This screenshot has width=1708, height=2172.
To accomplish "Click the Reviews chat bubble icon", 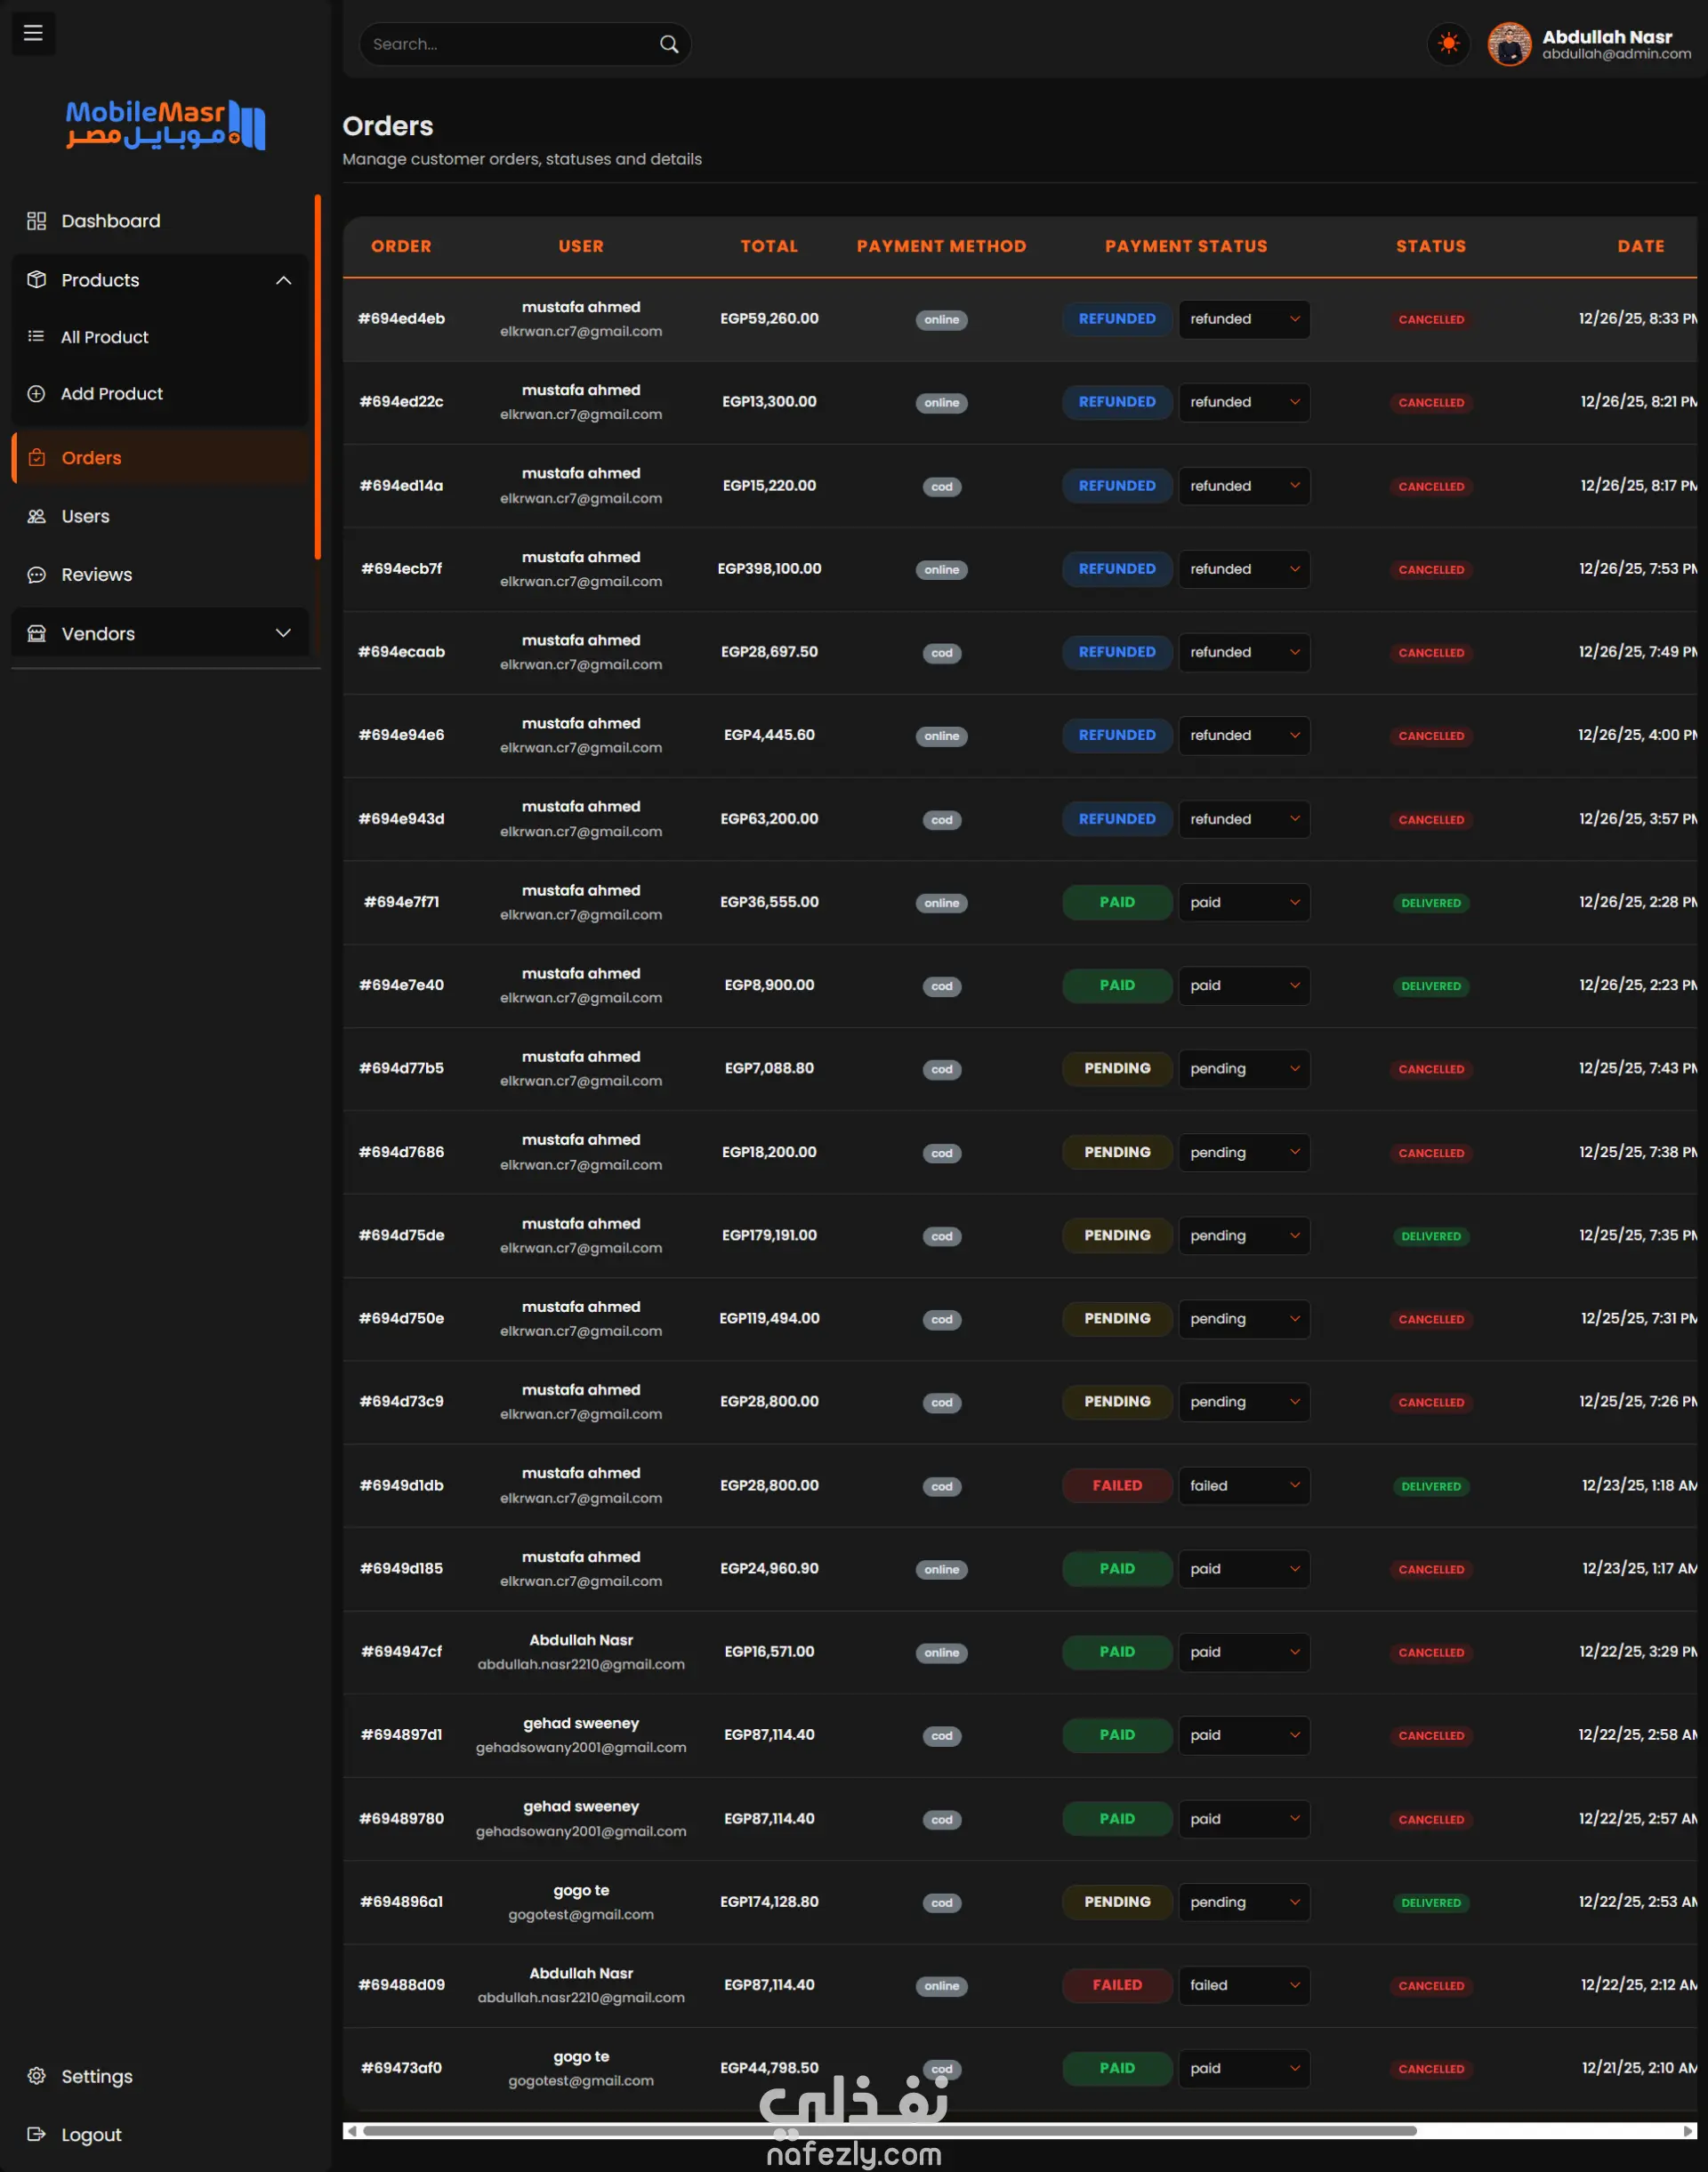I will point(37,575).
